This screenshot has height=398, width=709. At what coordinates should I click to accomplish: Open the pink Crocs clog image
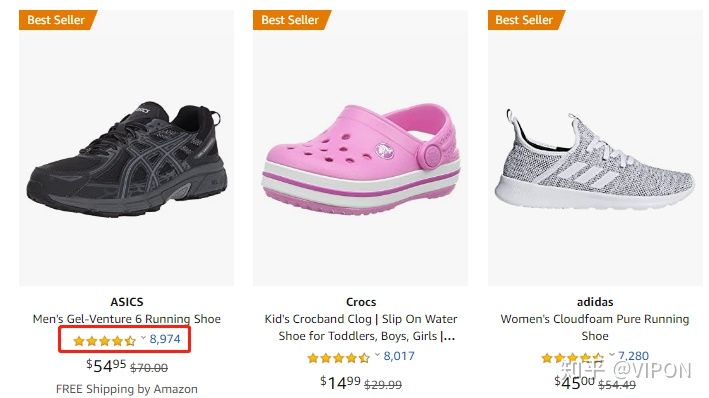click(x=361, y=158)
